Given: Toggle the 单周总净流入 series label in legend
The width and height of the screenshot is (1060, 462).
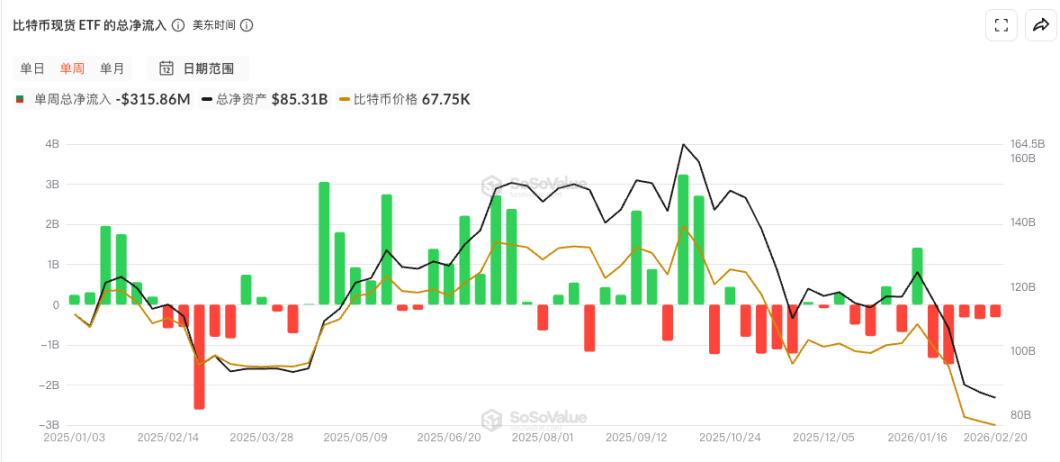Looking at the screenshot, I should [74, 100].
